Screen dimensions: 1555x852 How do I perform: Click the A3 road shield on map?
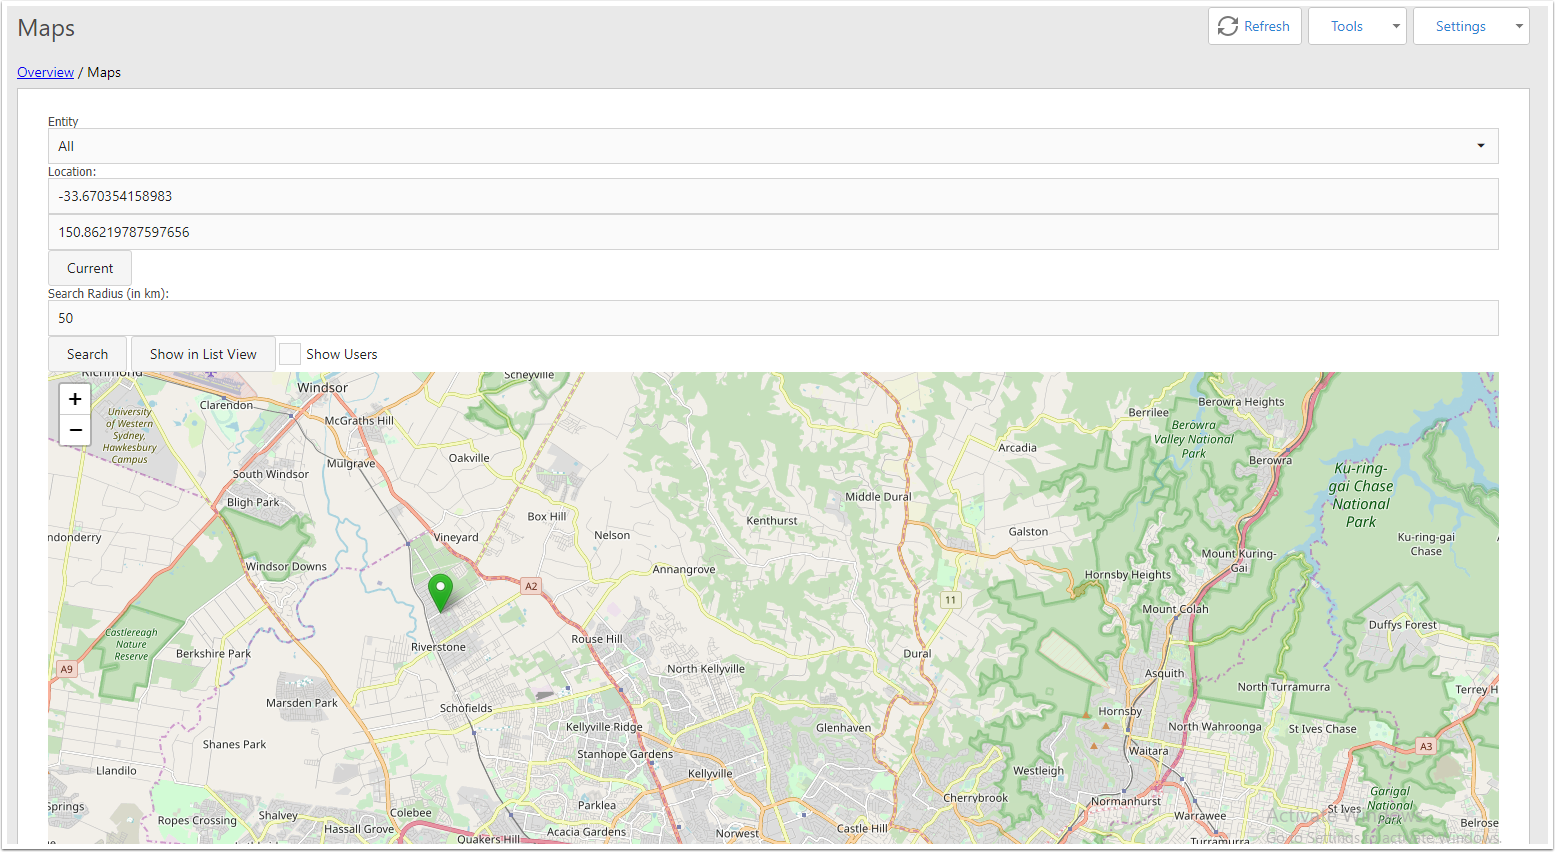(x=1426, y=746)
